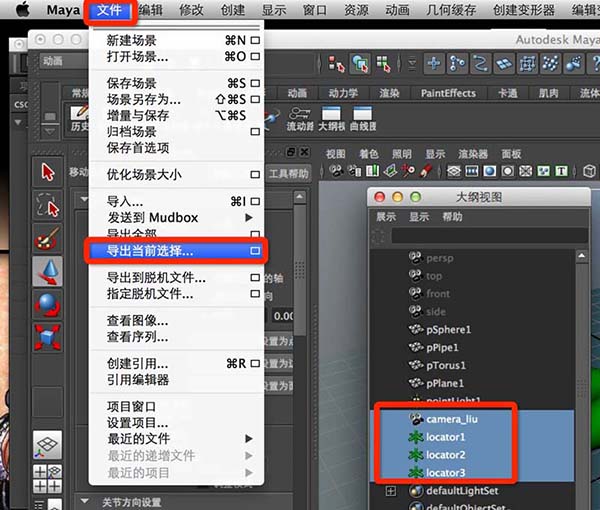Screen dimensions: 600x510
Task: Click the 工具帮助 button
Action: [288, 174]
